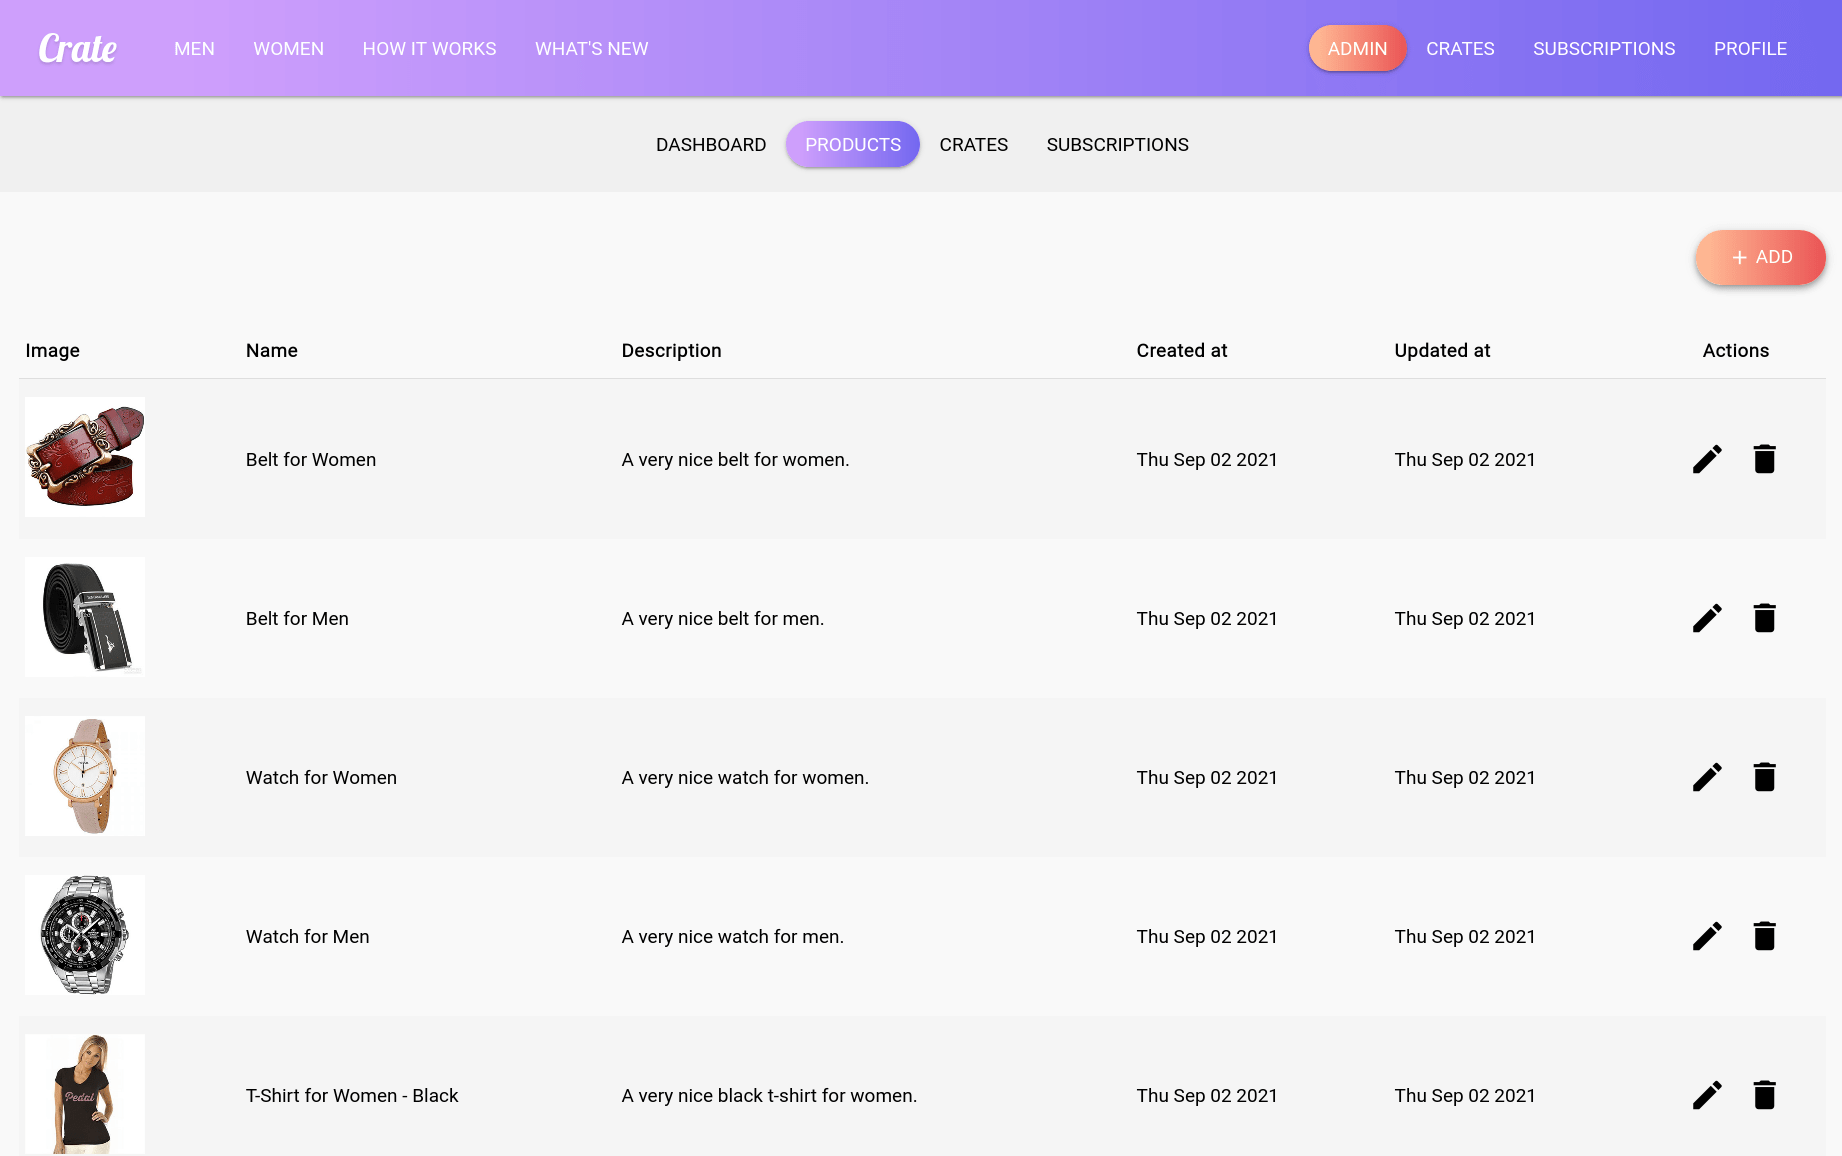Edit the Belt for Men product
The width and height of the screenshot is (1842, 1156).
coord(1707,618)
